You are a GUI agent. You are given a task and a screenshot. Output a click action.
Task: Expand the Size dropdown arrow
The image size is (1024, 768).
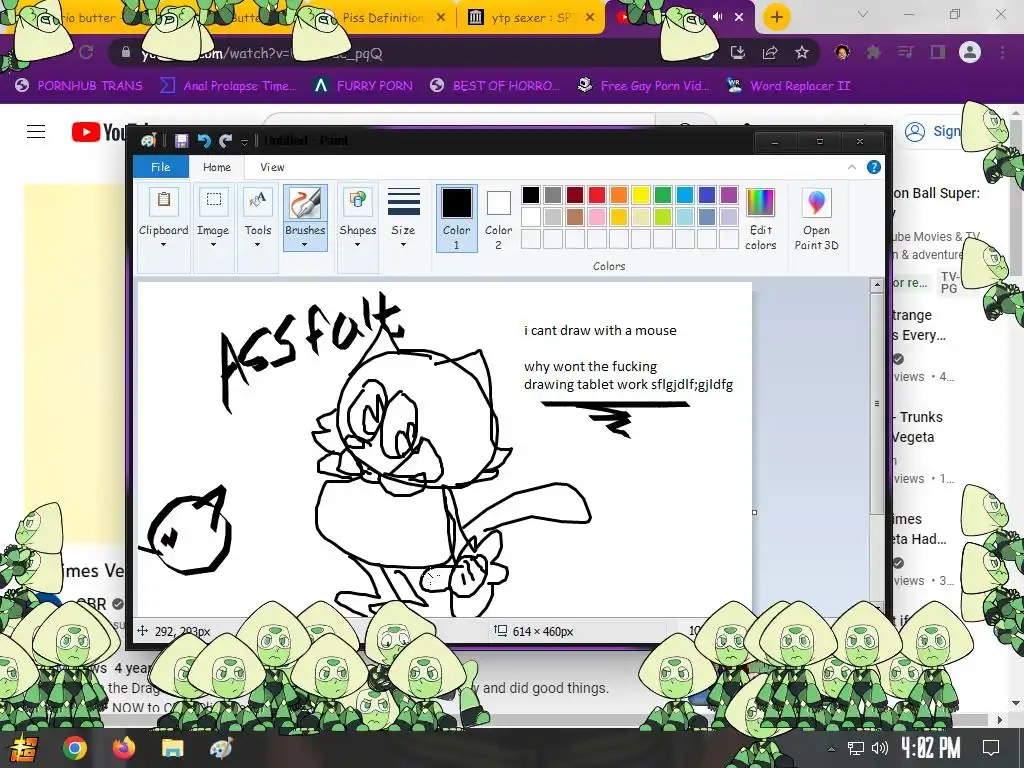(403, 245)
